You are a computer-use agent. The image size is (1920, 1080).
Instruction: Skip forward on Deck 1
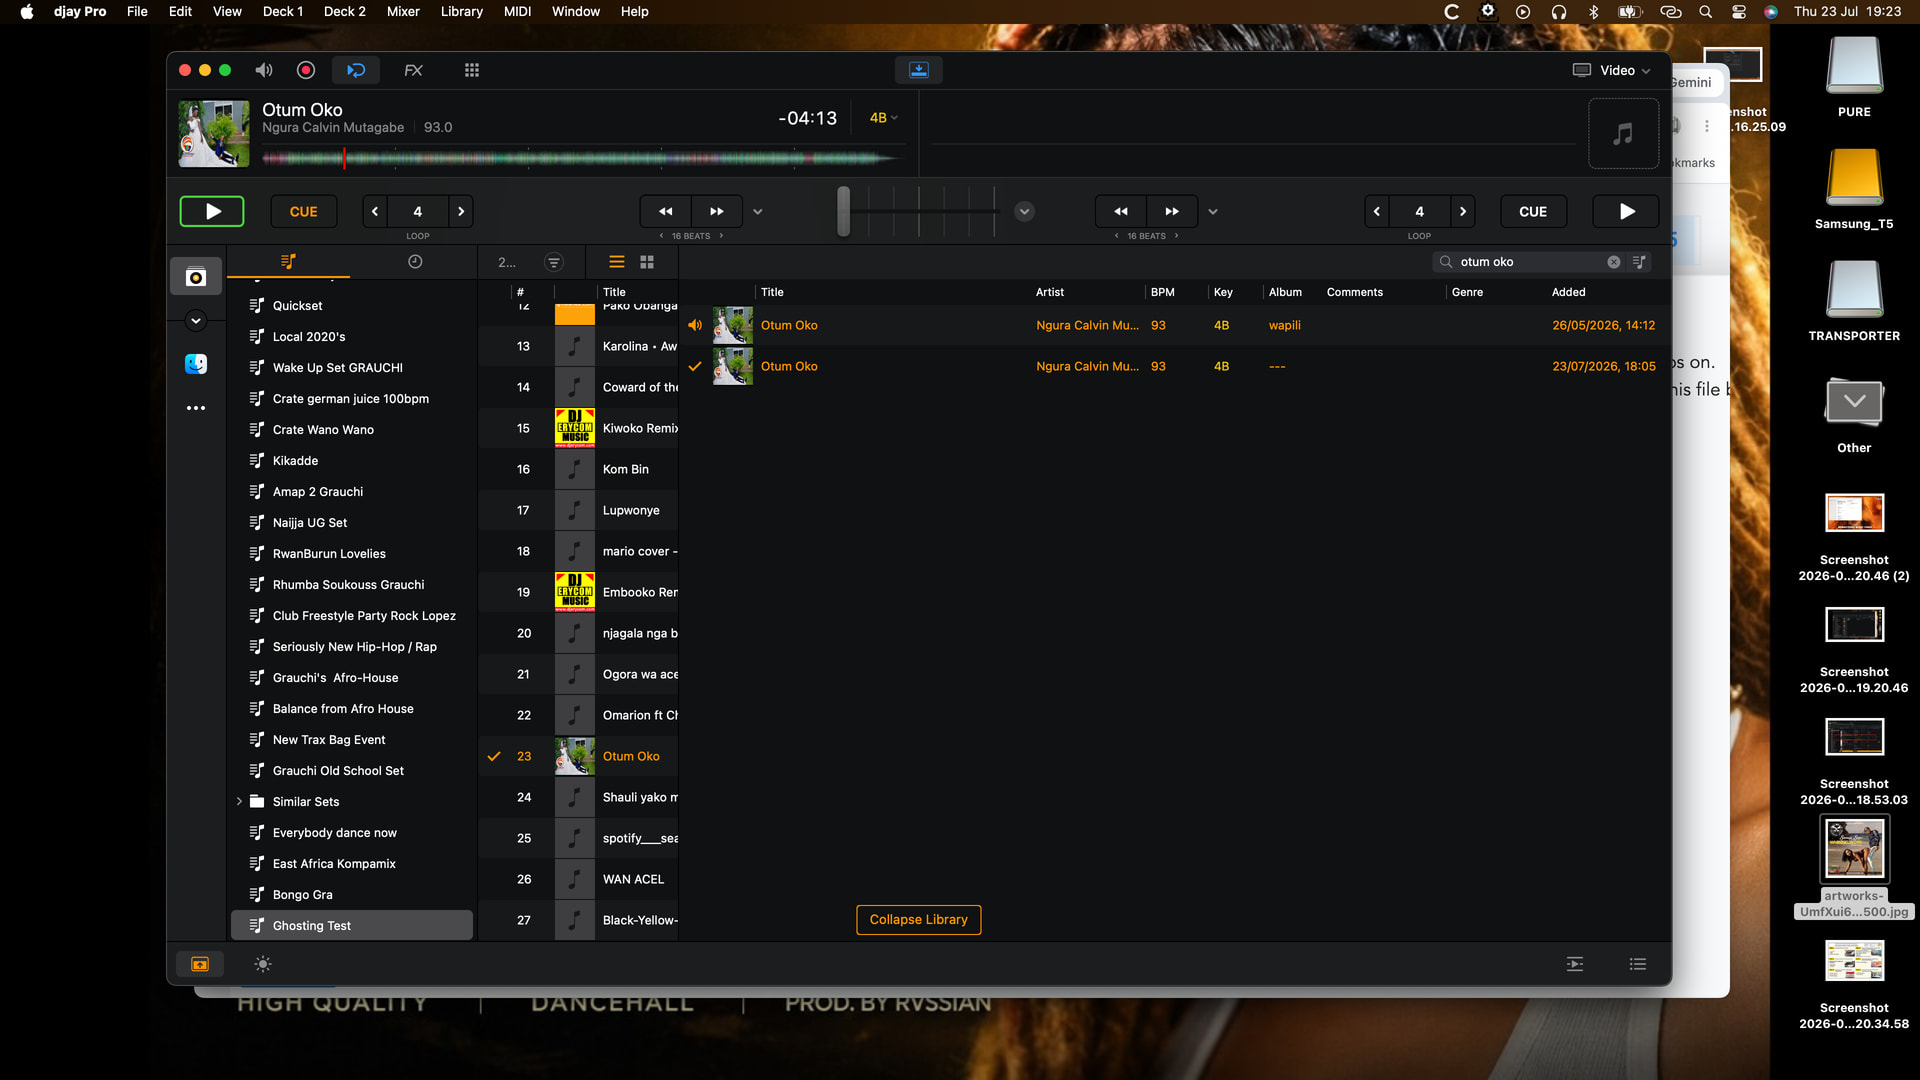click(717, 211)
